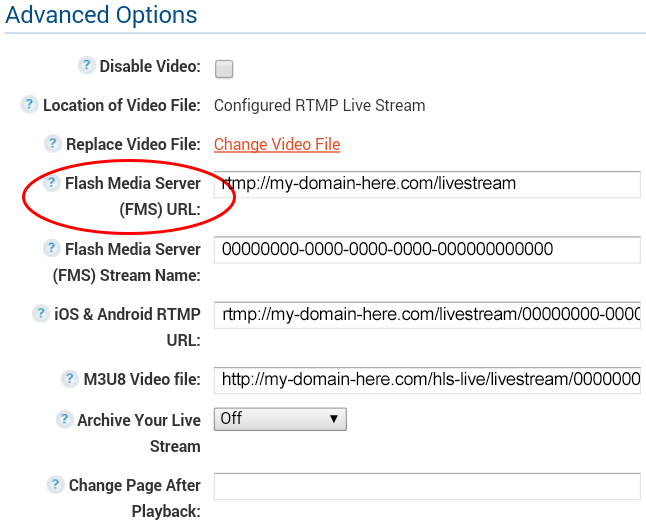Click help icon beside Disable Video

click(x=87, y=65)
